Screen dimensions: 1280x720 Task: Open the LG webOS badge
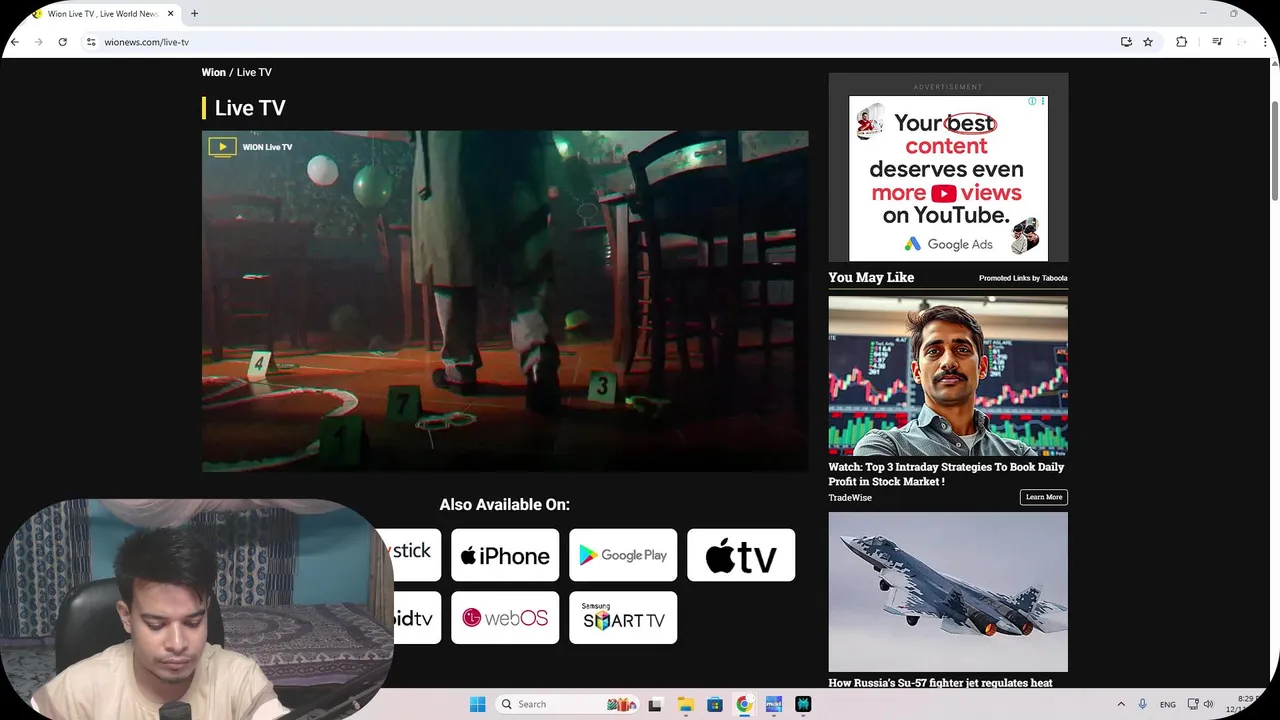tap(505, 617)
